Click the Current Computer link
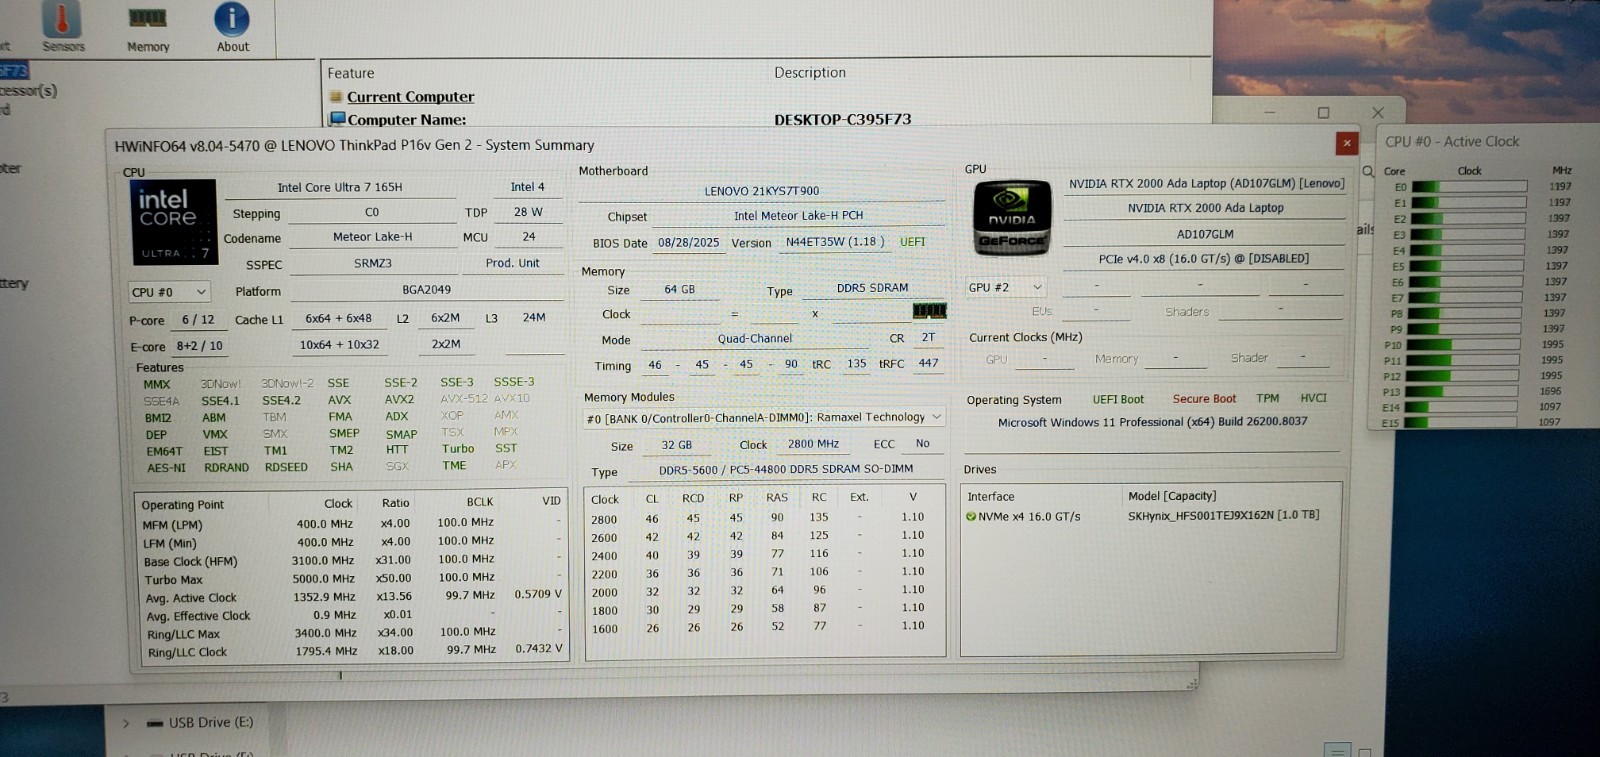The image size is (1600, 757). click(x=411, y=97)
